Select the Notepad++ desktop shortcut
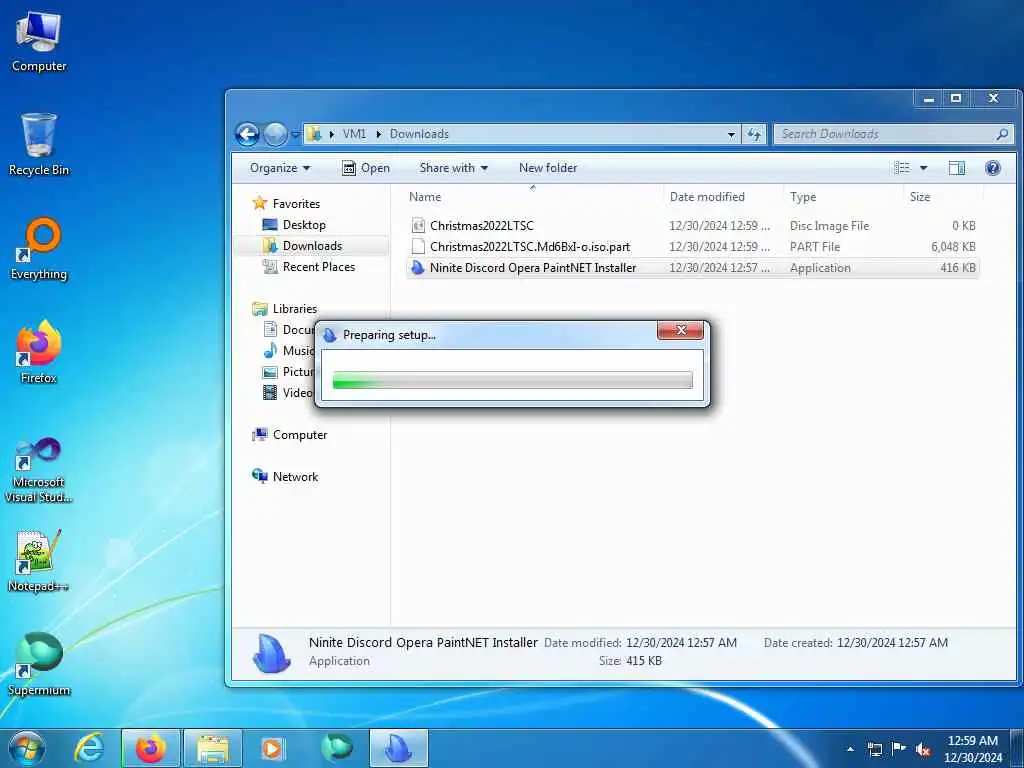Screen dimensions: 1024x768 pos(39,562)
